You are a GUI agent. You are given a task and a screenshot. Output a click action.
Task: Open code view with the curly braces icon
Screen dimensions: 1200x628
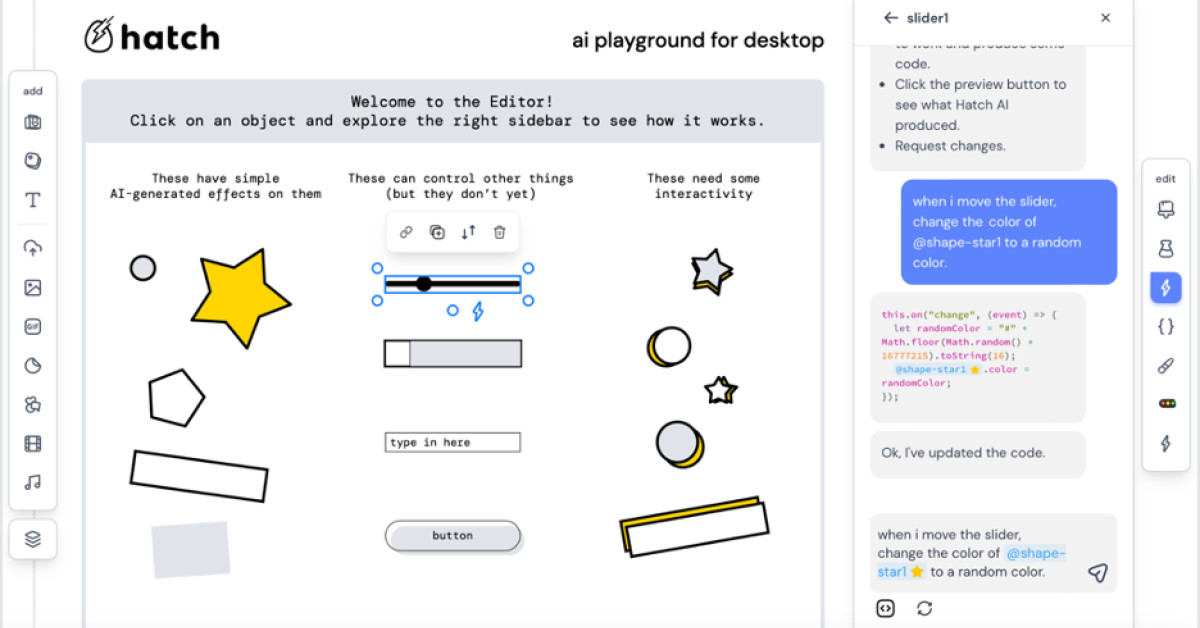tap(1164, 326)
